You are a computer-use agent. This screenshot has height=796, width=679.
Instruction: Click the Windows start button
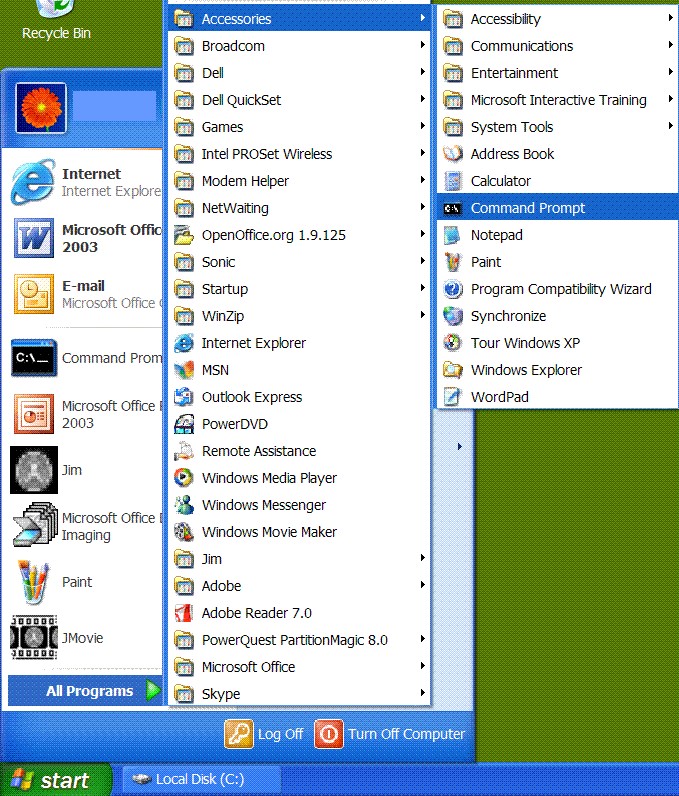pos(55,780)
